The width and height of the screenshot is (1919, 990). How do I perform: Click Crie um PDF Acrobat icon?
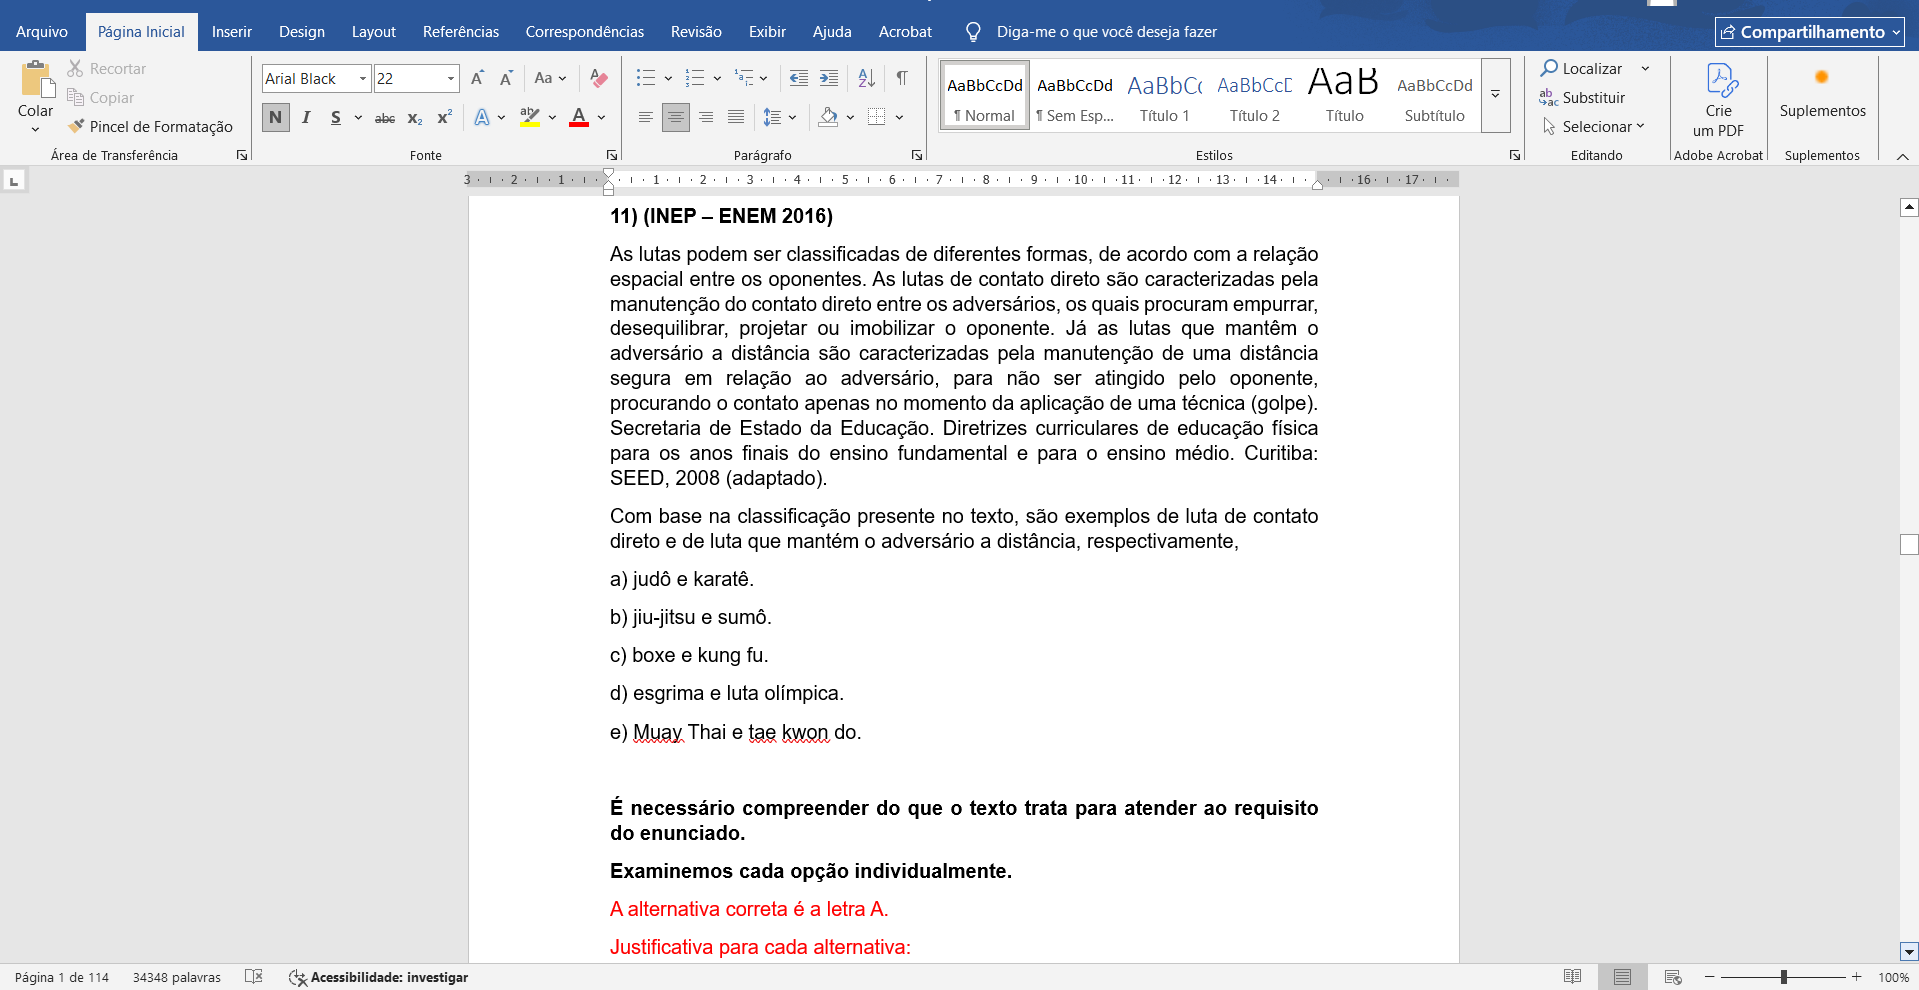tap(1721, 80)
